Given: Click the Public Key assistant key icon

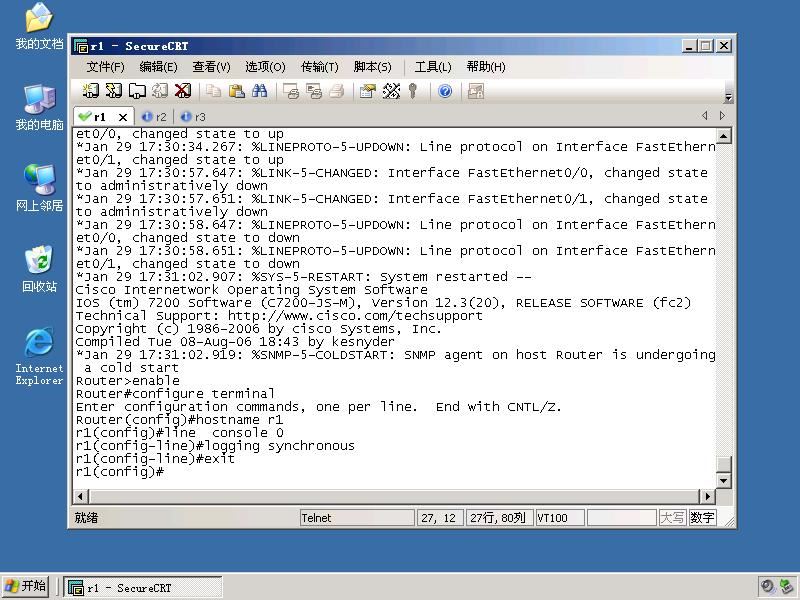Looking at the screenshot, I should (413, 91).
